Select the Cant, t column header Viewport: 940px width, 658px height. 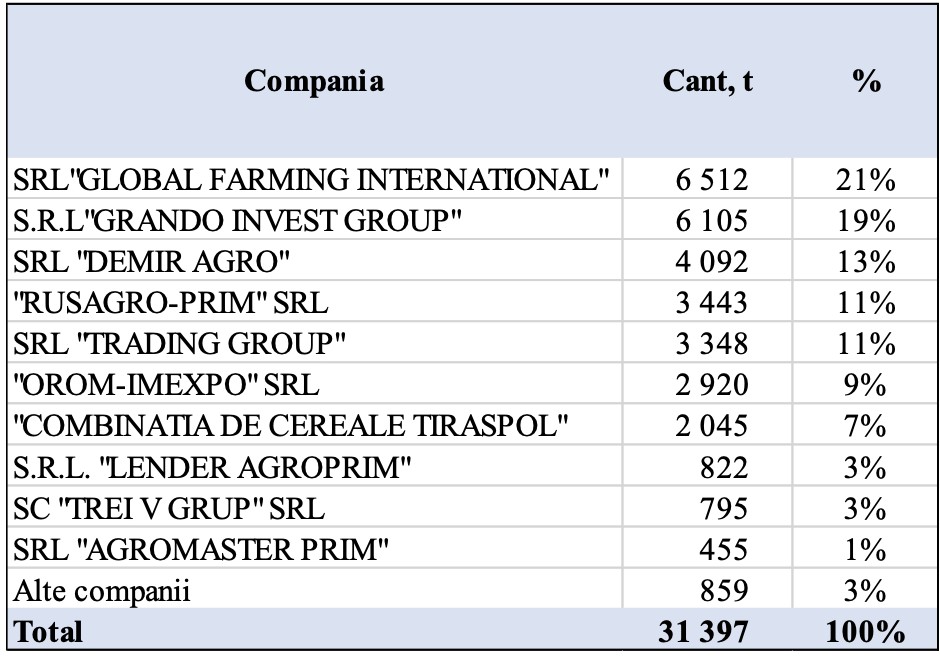[x=708, y=82]
